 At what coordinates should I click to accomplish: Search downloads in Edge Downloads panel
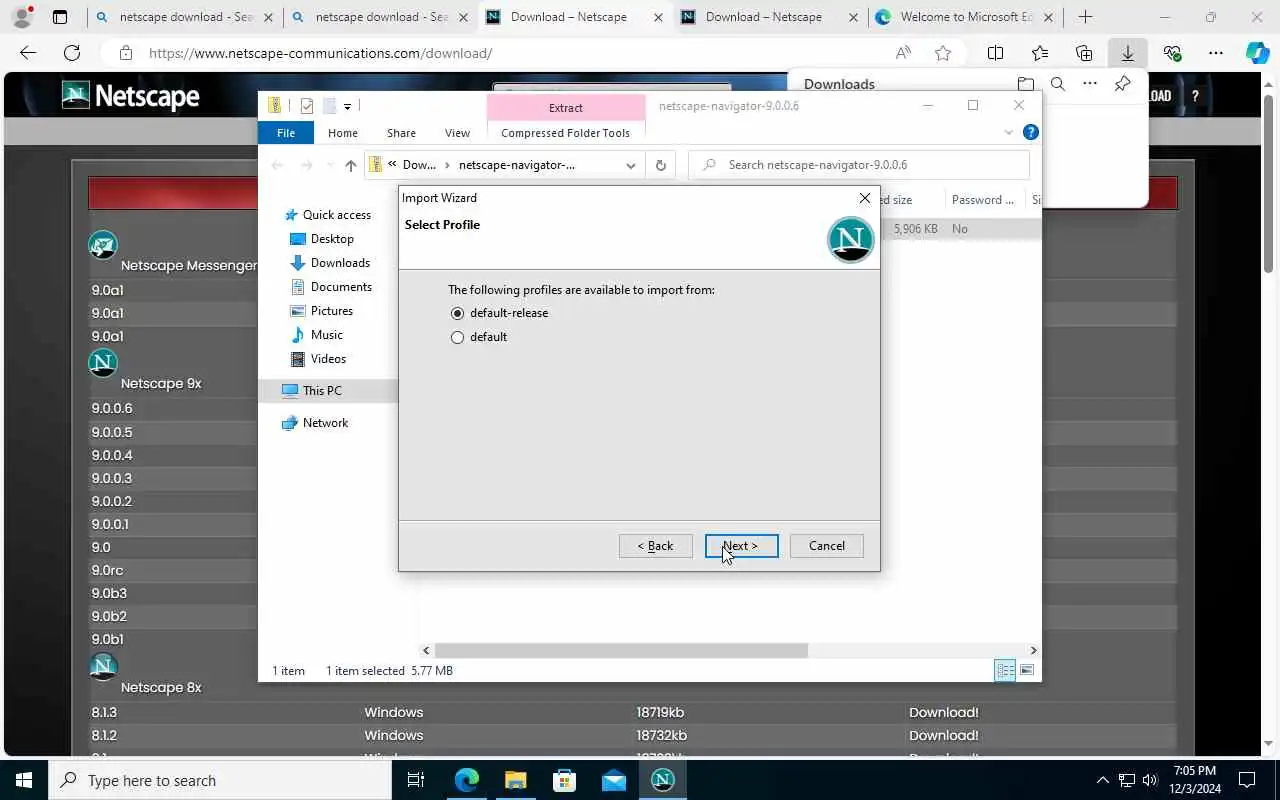point(1058,84)
